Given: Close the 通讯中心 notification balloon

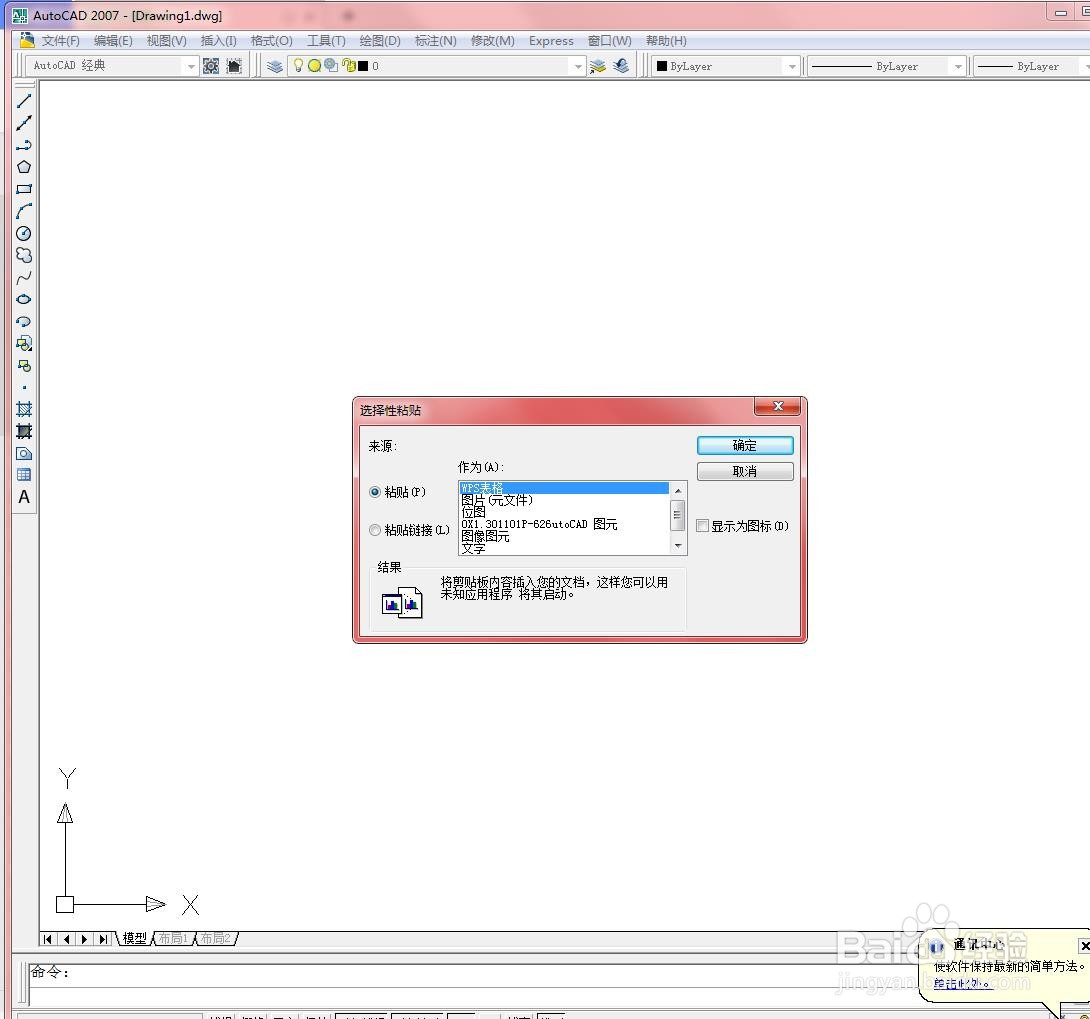Looking at the screenshot, I should 1084,946.
